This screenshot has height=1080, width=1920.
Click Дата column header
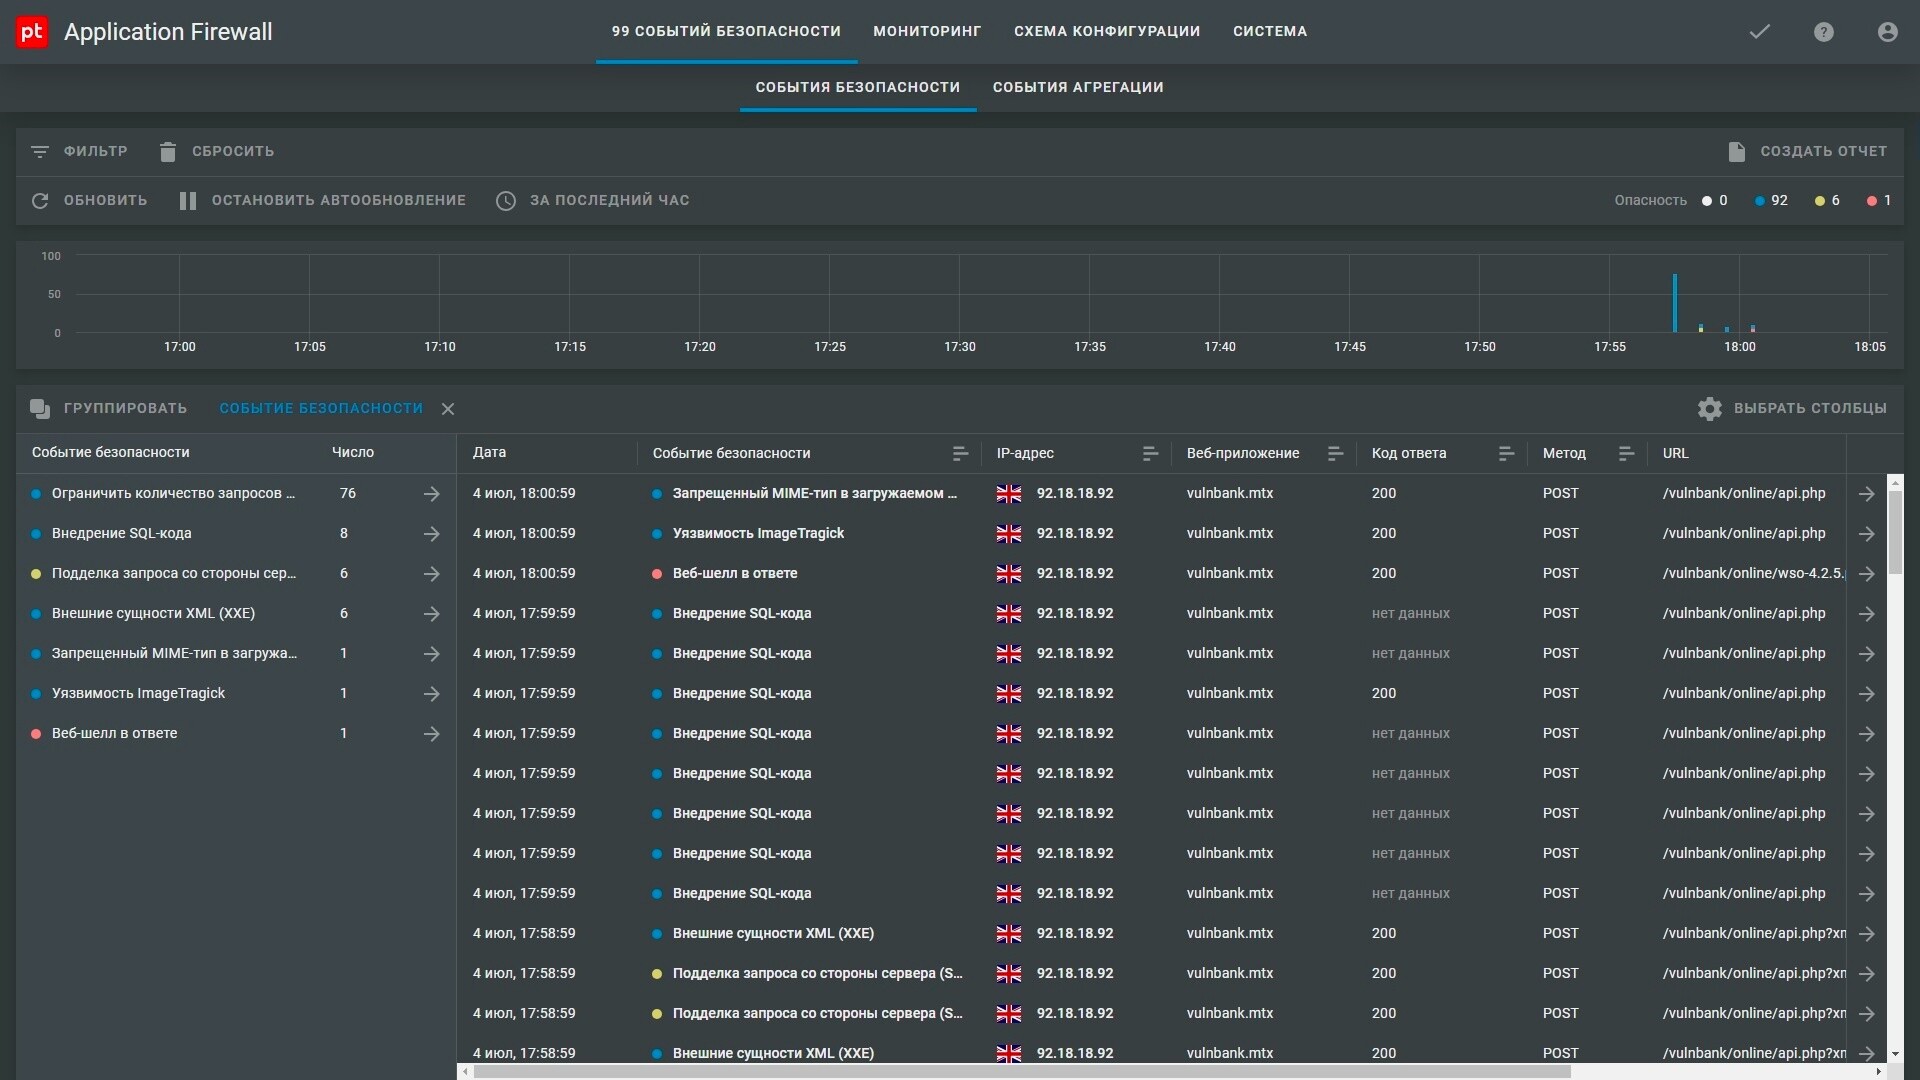(489, 453)
